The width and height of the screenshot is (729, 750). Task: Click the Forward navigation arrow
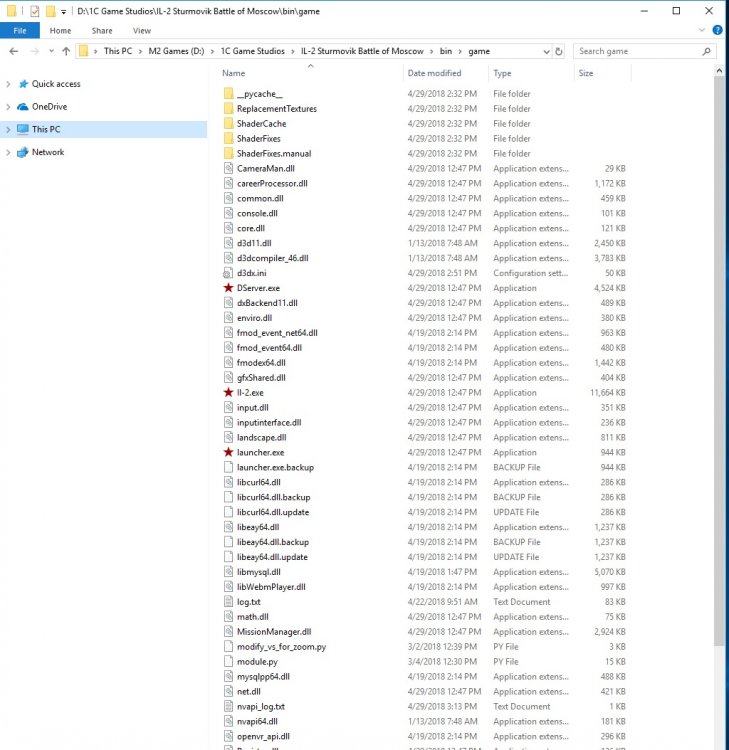pos(34,51)
